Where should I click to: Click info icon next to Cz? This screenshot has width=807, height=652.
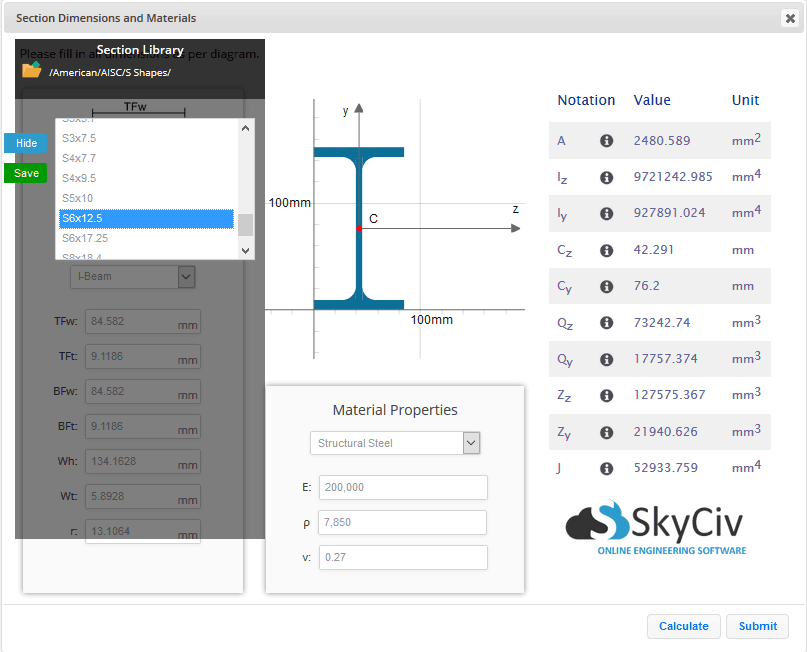[x=606, y=250]
